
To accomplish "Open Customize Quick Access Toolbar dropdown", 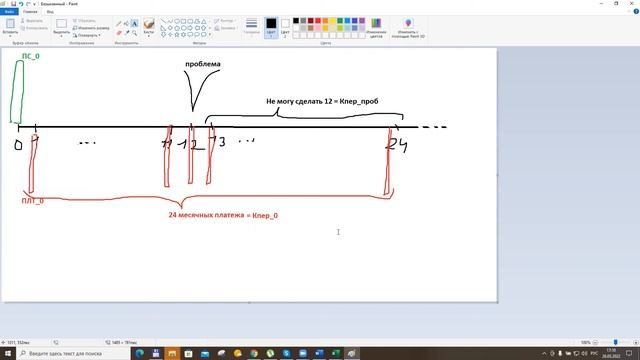I will (x=34, y=4).
